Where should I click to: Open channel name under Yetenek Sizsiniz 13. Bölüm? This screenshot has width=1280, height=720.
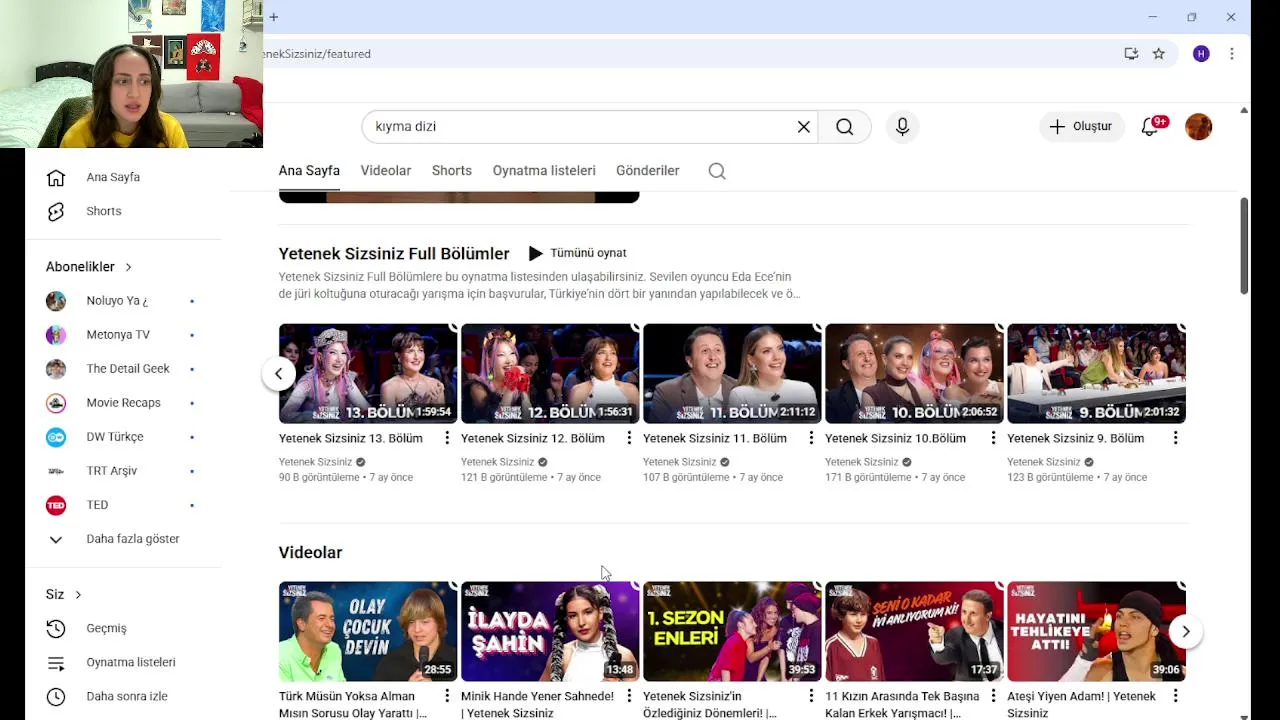pyautogui.click(x=315, y=462)
